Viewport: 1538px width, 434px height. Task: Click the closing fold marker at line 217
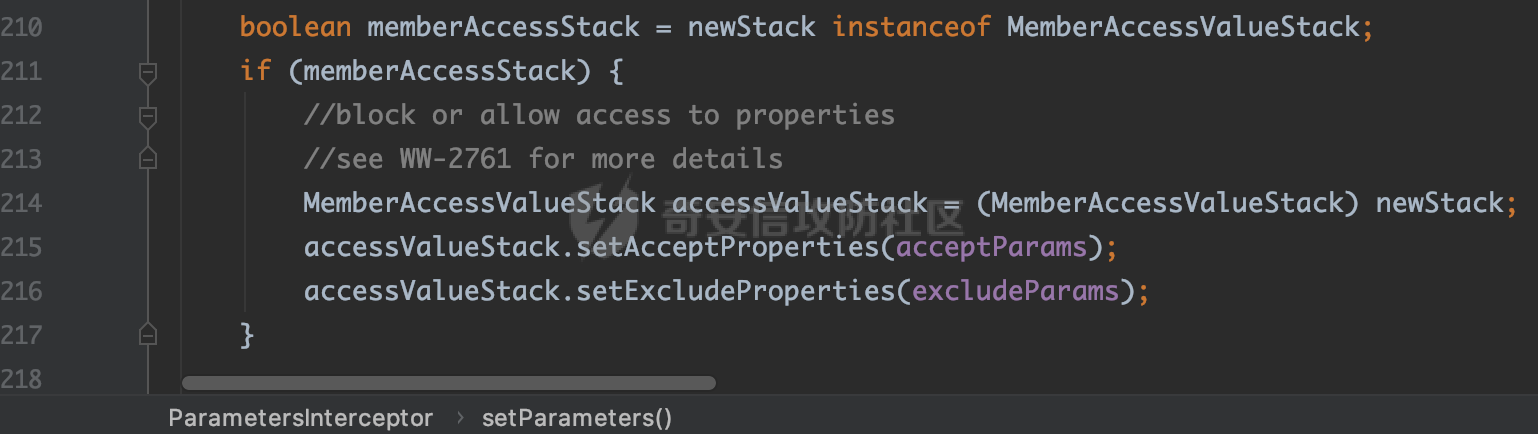148,334
